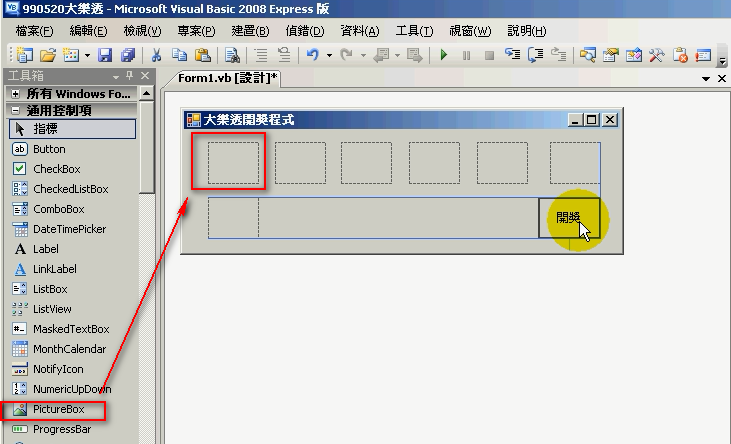
Task: Close the toolbox panel
Action: (x=145, y=76)
